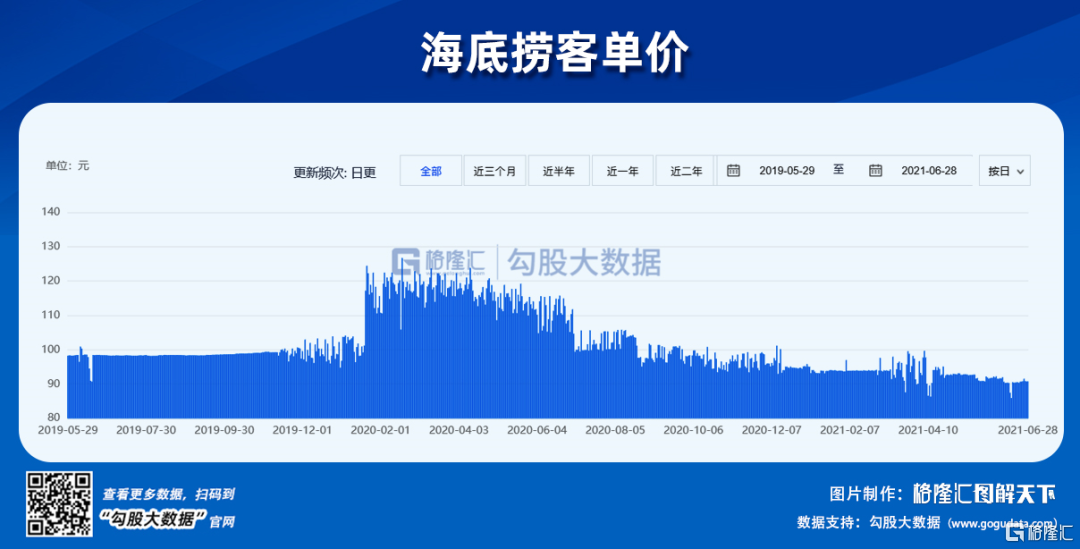1080x549 pixels.
Task: Switch to 近三个月 range
Action: pos(495,171)
